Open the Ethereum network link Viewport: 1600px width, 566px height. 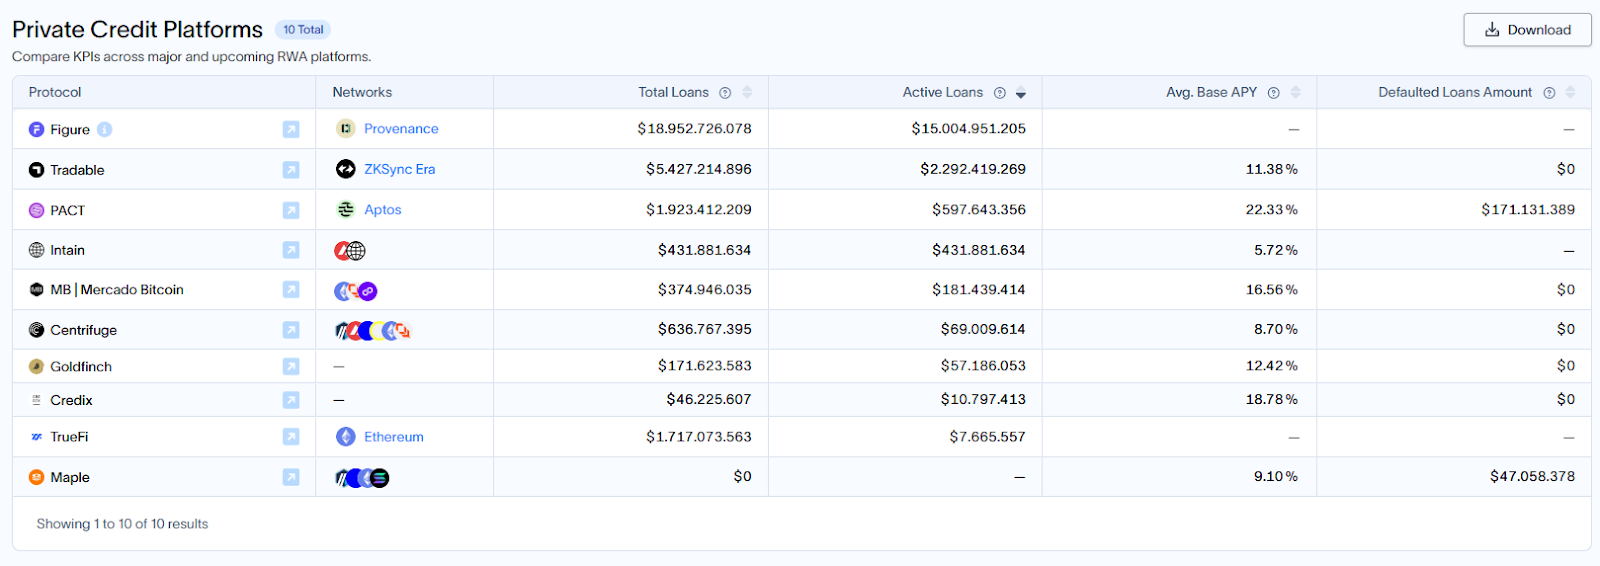(394, 437)
